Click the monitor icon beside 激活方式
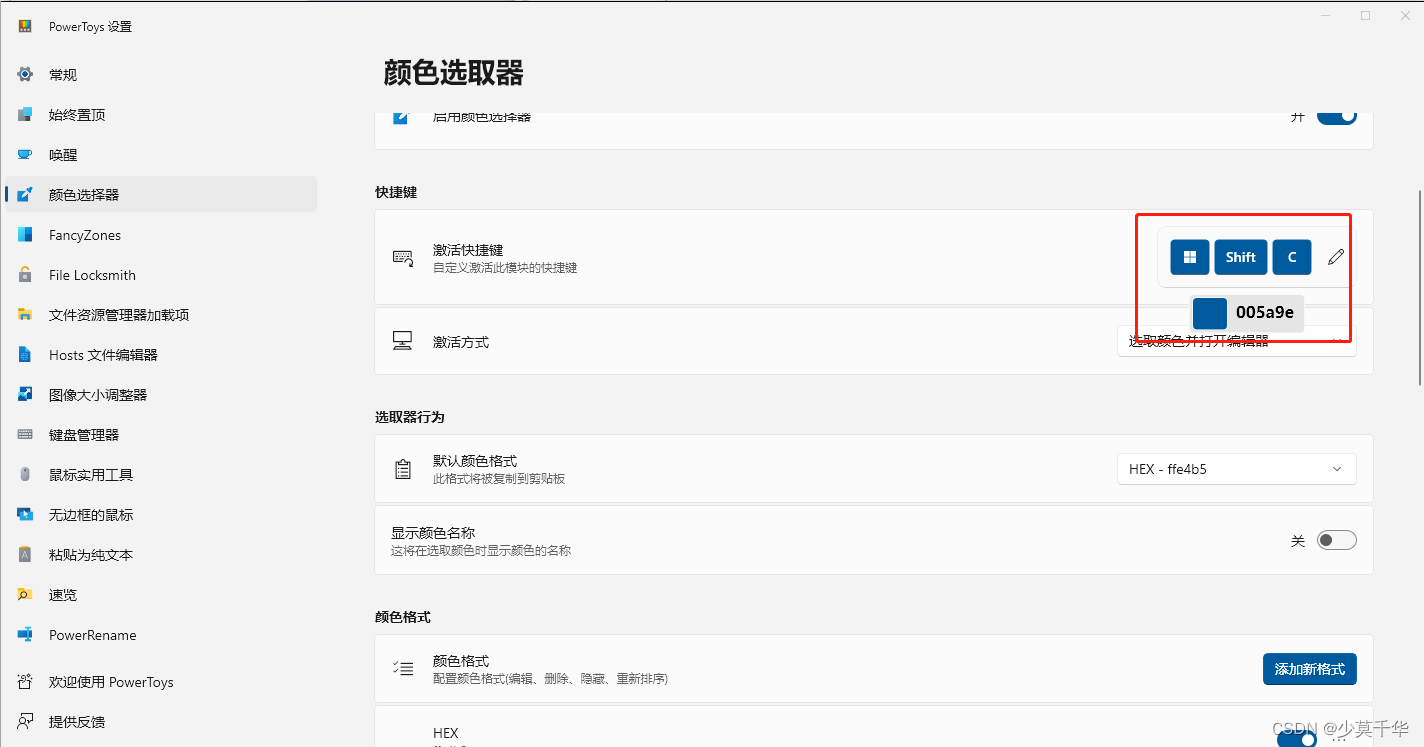 click(403, 341)
